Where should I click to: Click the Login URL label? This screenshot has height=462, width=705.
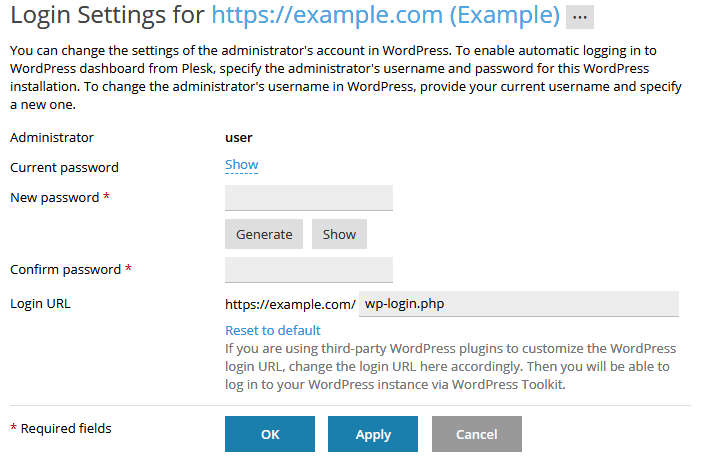pyautogui.click(x=40, y=304)
